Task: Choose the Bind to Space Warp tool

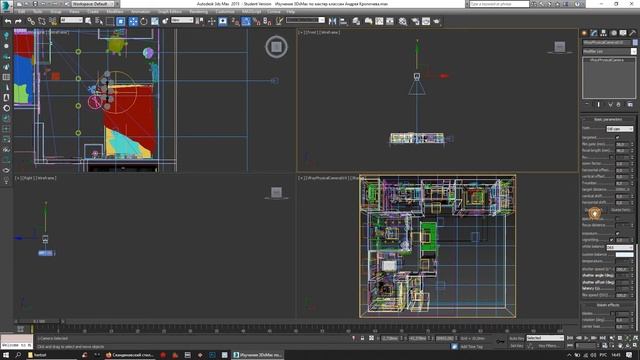Action: coord(53,21)
